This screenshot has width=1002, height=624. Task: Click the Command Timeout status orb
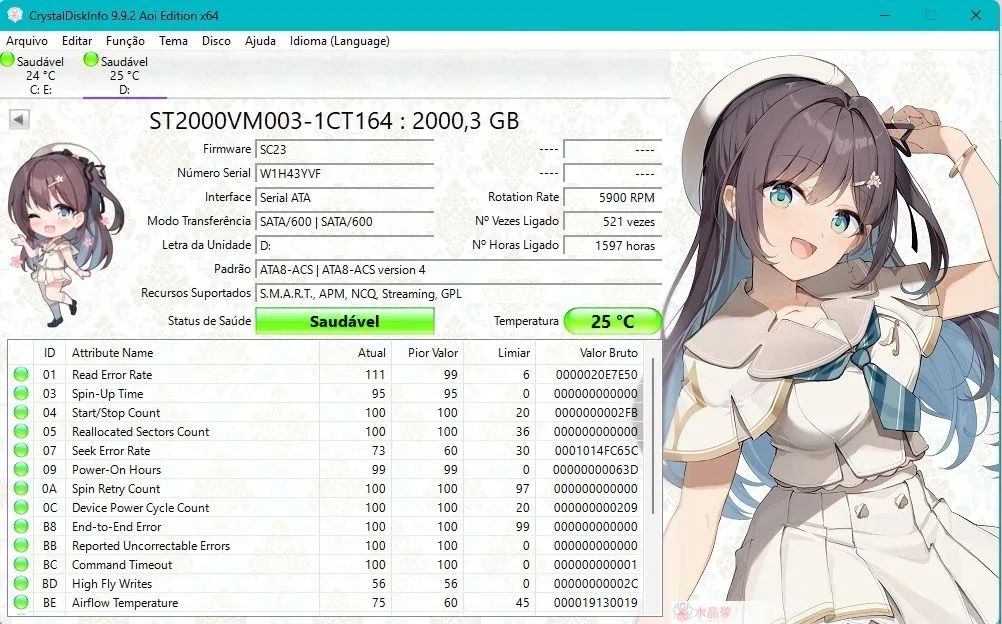[21, 565]
